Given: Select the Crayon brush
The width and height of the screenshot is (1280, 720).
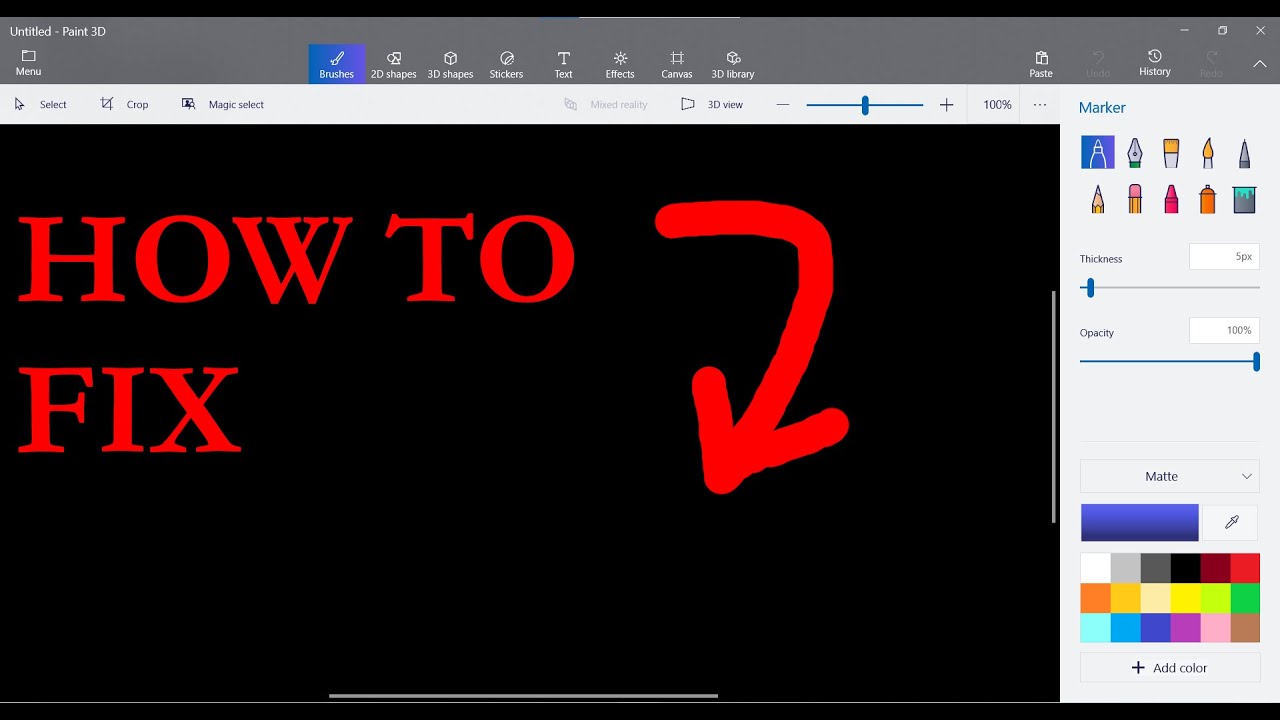Looking at the screenshot, I should [1171, 198].
